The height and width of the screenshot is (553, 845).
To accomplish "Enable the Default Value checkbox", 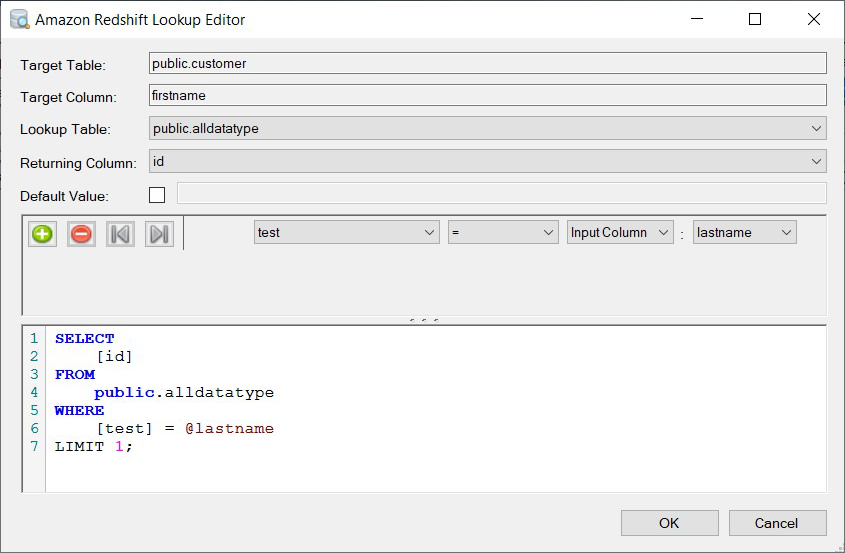I will (157, 195).
